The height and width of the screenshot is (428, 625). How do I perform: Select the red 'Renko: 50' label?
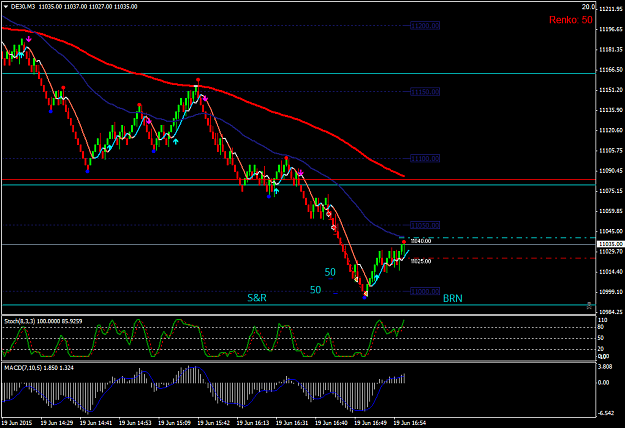click(570, 20)
